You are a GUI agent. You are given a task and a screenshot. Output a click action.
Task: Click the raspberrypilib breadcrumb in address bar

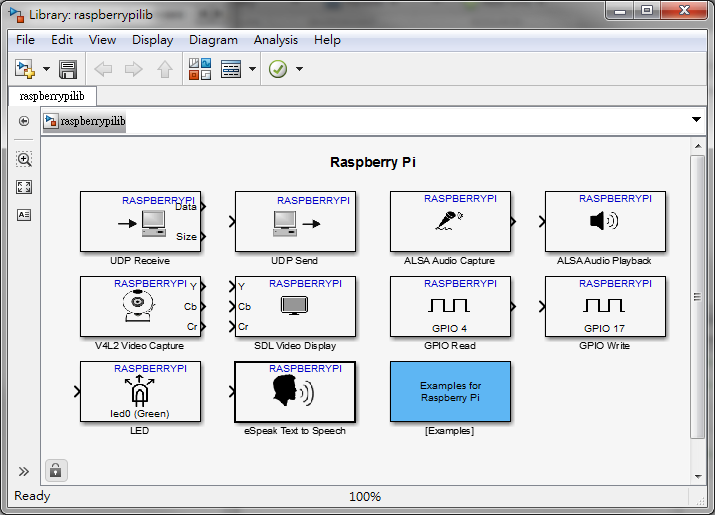tap(84, 121)
